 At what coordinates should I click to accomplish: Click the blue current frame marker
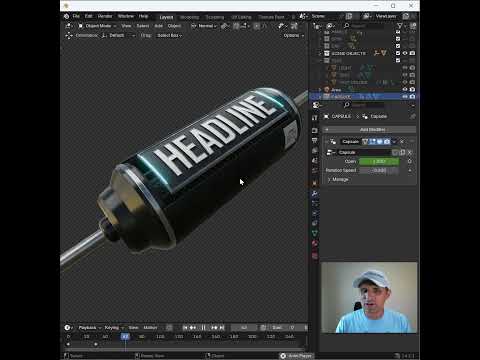(x=125, y=337)
